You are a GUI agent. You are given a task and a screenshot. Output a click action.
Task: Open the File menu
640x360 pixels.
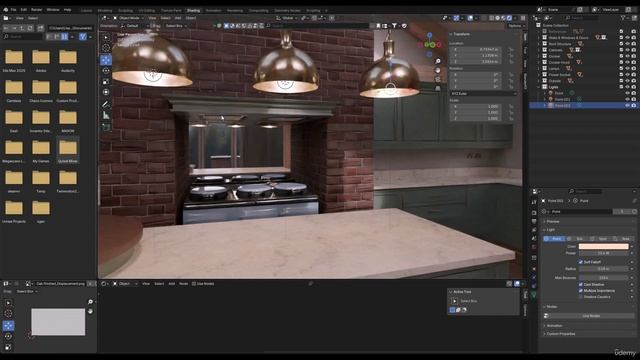pyautogui.click(x=13, y=9)
